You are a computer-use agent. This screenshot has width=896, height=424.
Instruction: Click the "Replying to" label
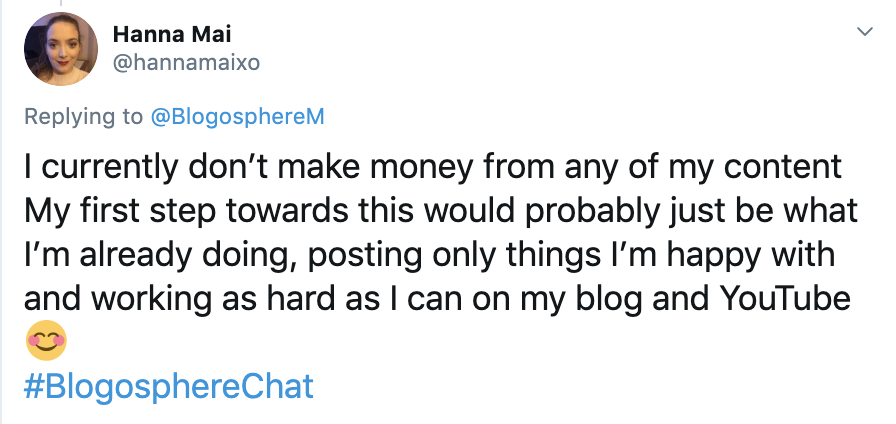pyautogui.click(x=84, y=116)
